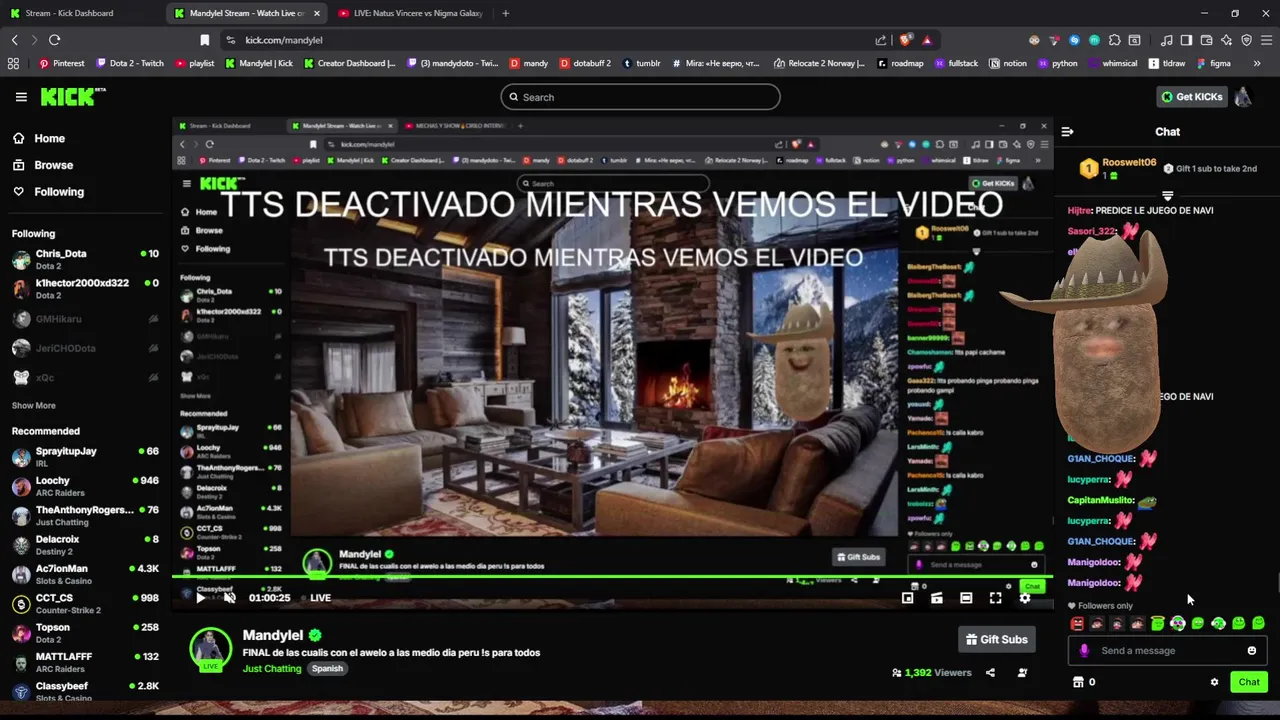Screen dimensions: 1280x720
Task: Open the recommended Loochy channel
Action: (85, 486)
